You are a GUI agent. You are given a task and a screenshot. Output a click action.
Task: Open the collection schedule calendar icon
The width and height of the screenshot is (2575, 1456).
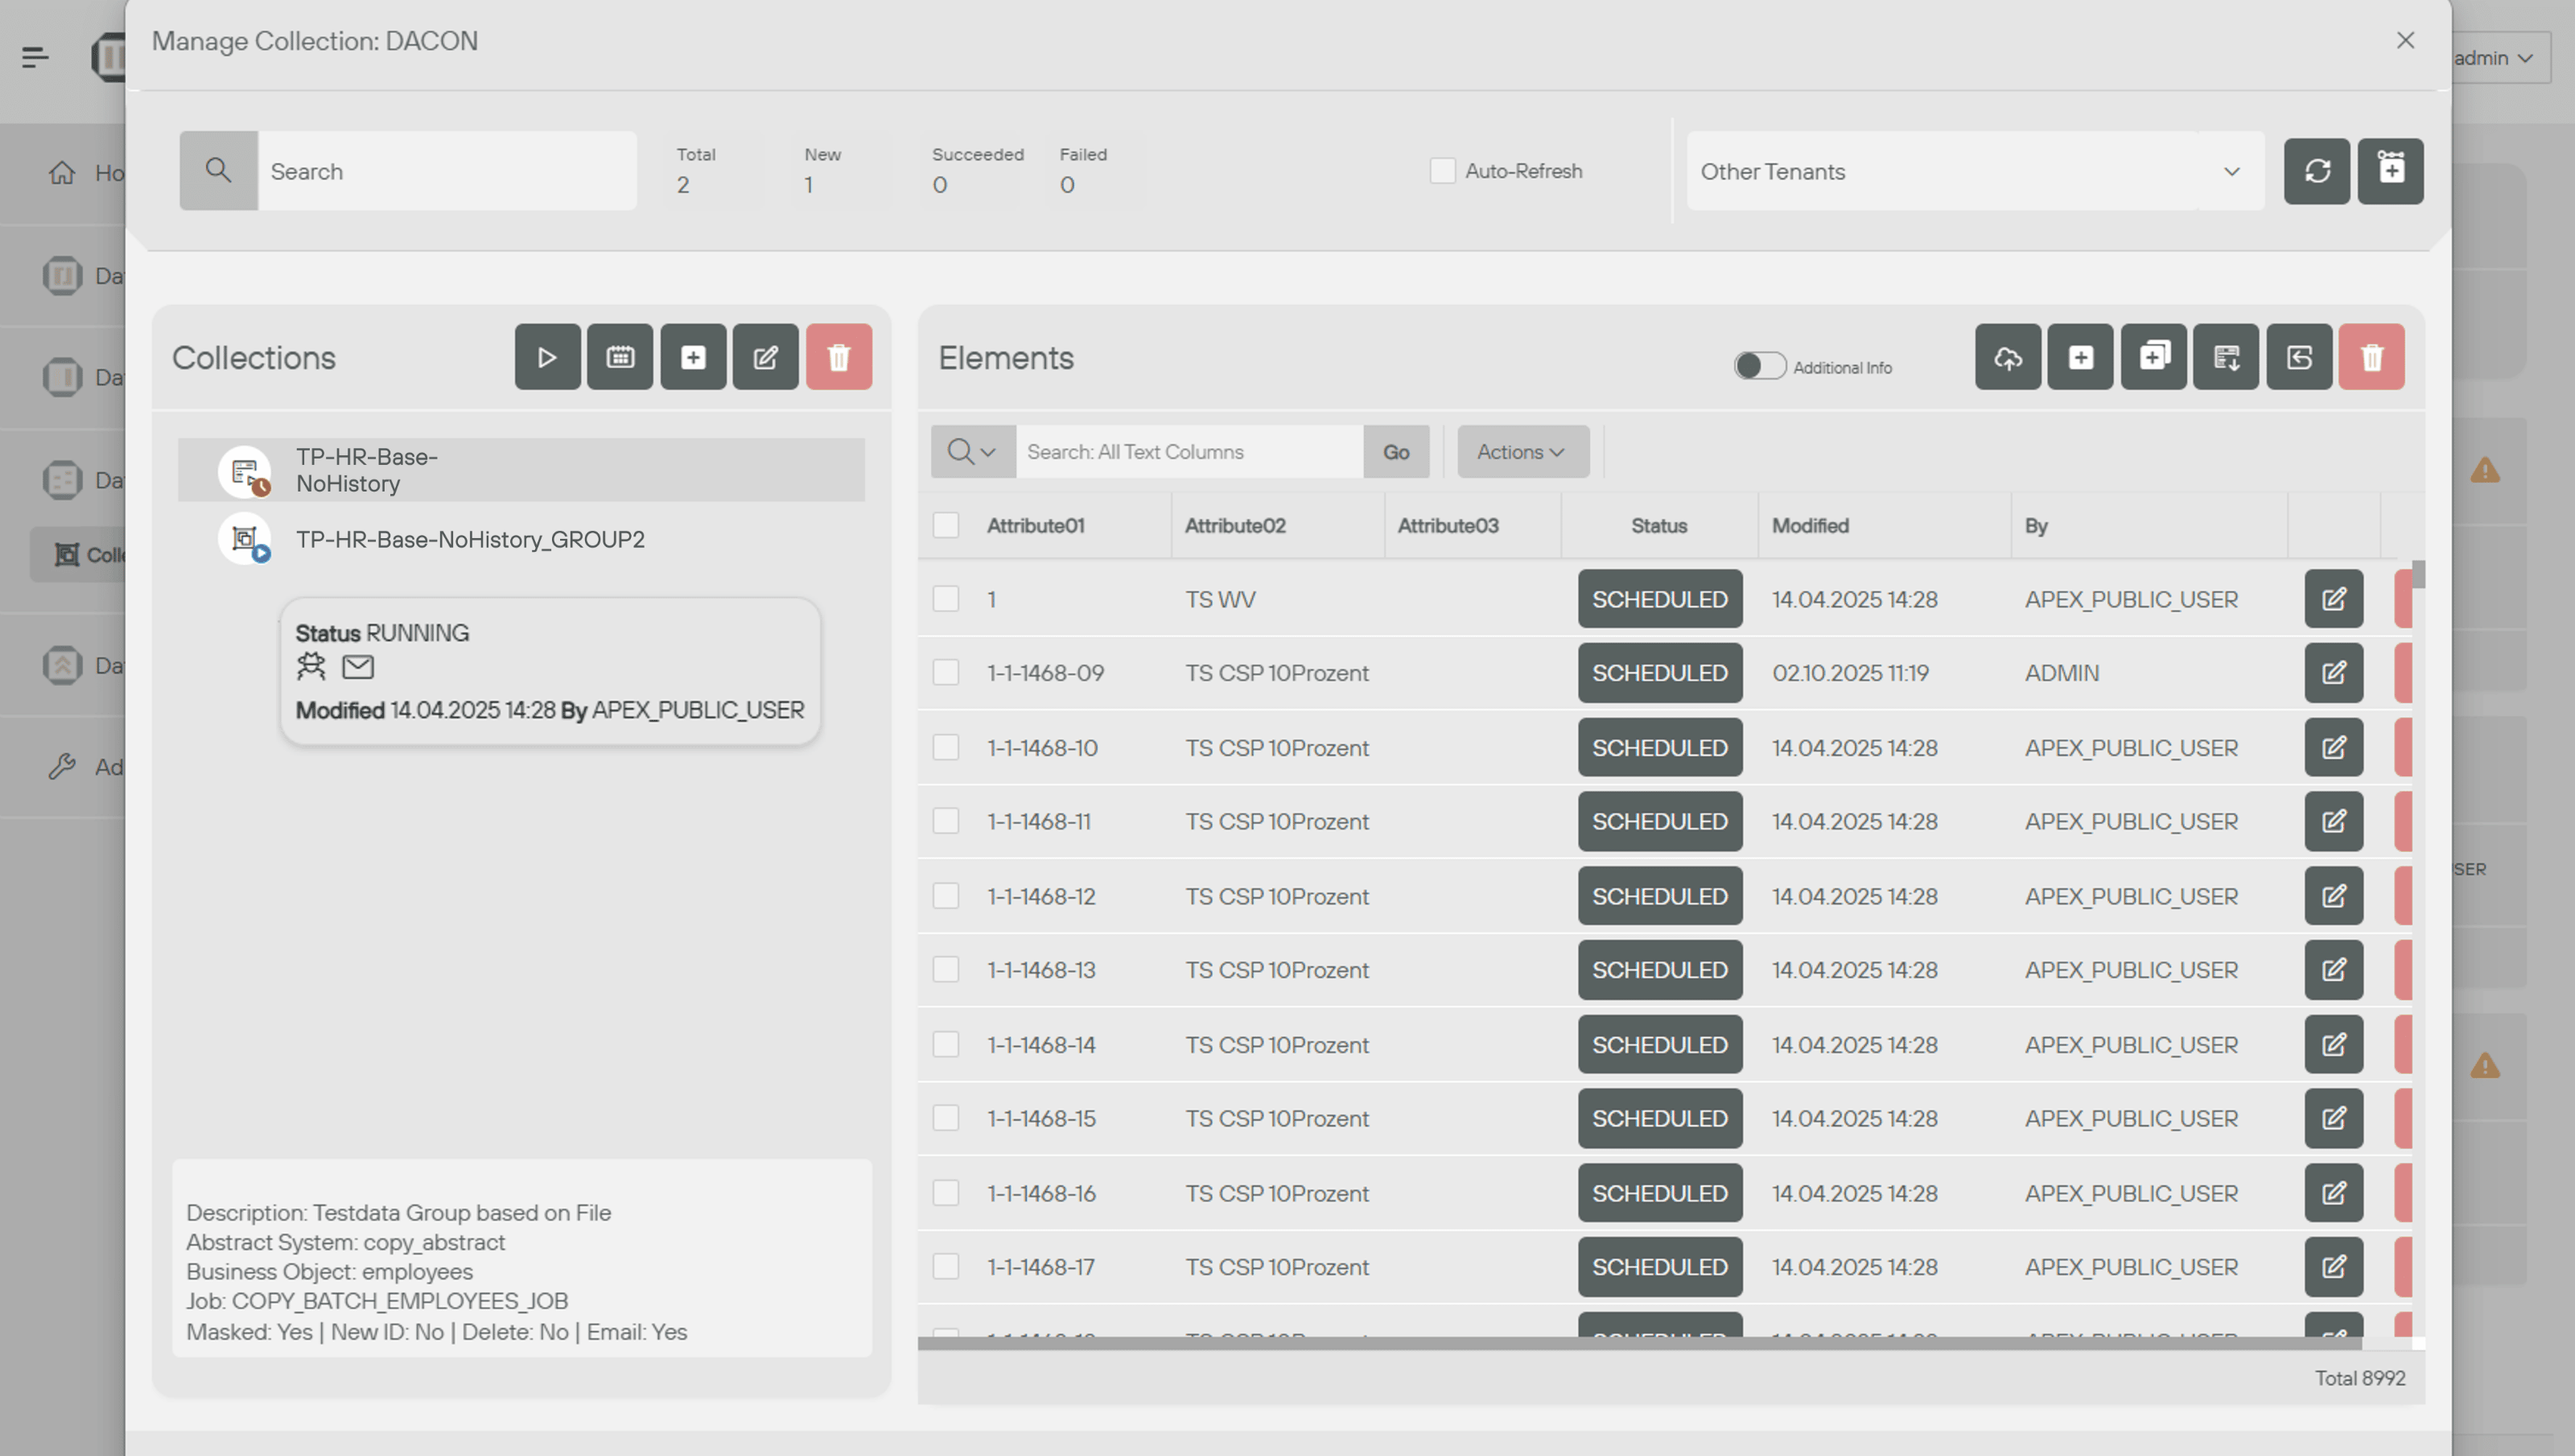pyautogui.click(x=620, y=357)
